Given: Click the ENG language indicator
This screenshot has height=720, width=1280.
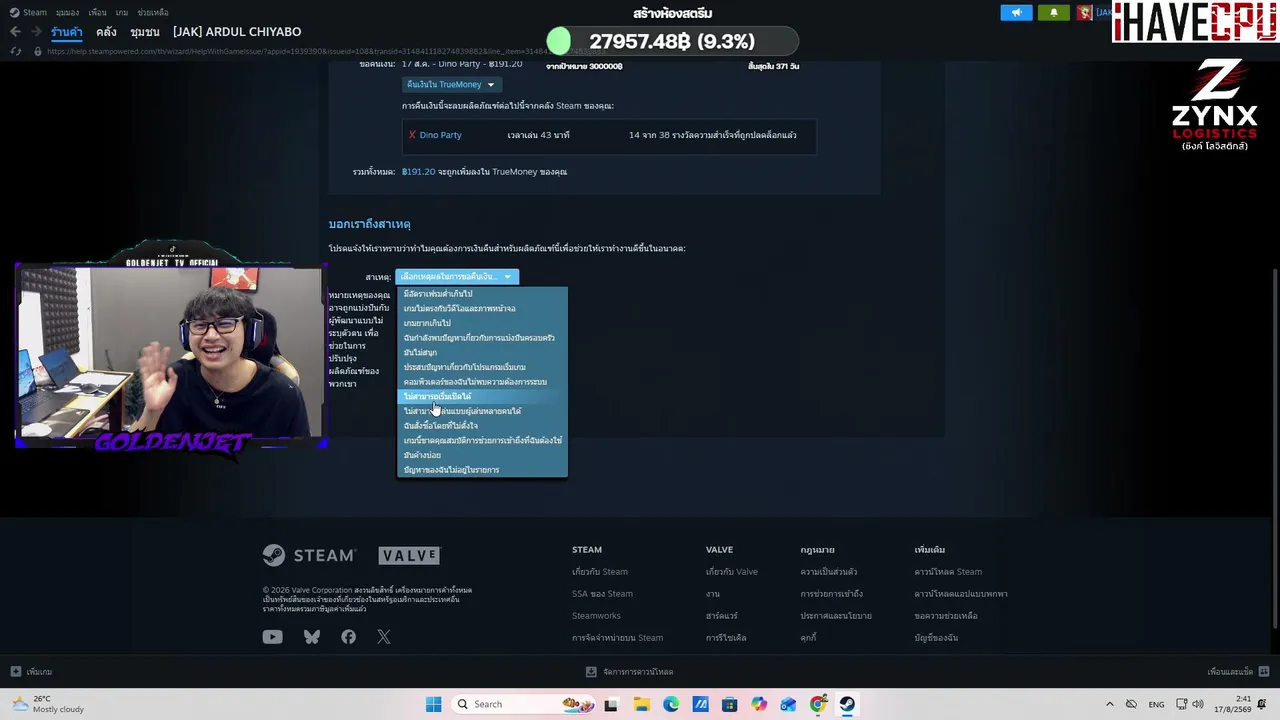Looking at the screenshot, I should pos(1156,704).
